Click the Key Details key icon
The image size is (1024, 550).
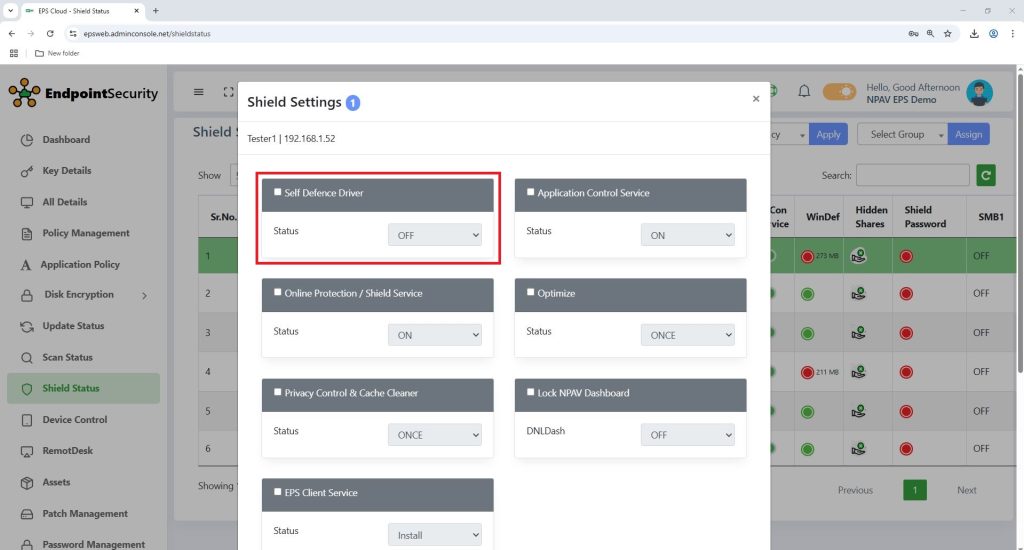(x=27, y=171)
